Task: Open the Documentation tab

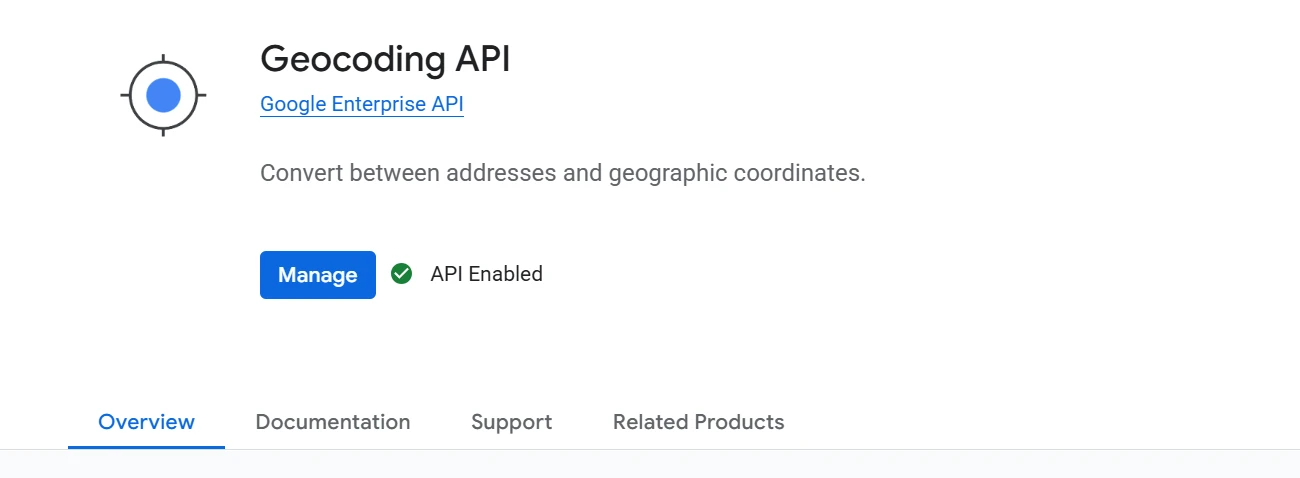Action: [x=333, y=422]
